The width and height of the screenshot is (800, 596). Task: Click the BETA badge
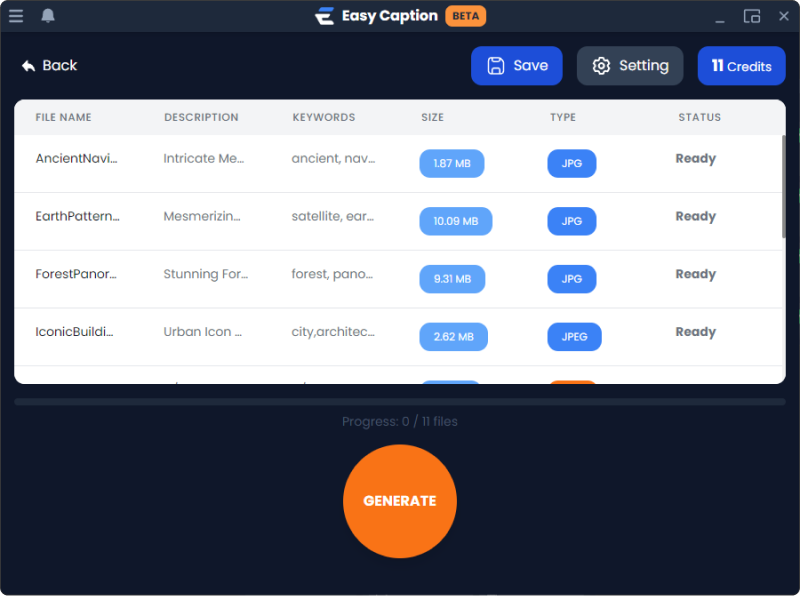(x=465, y=16)
